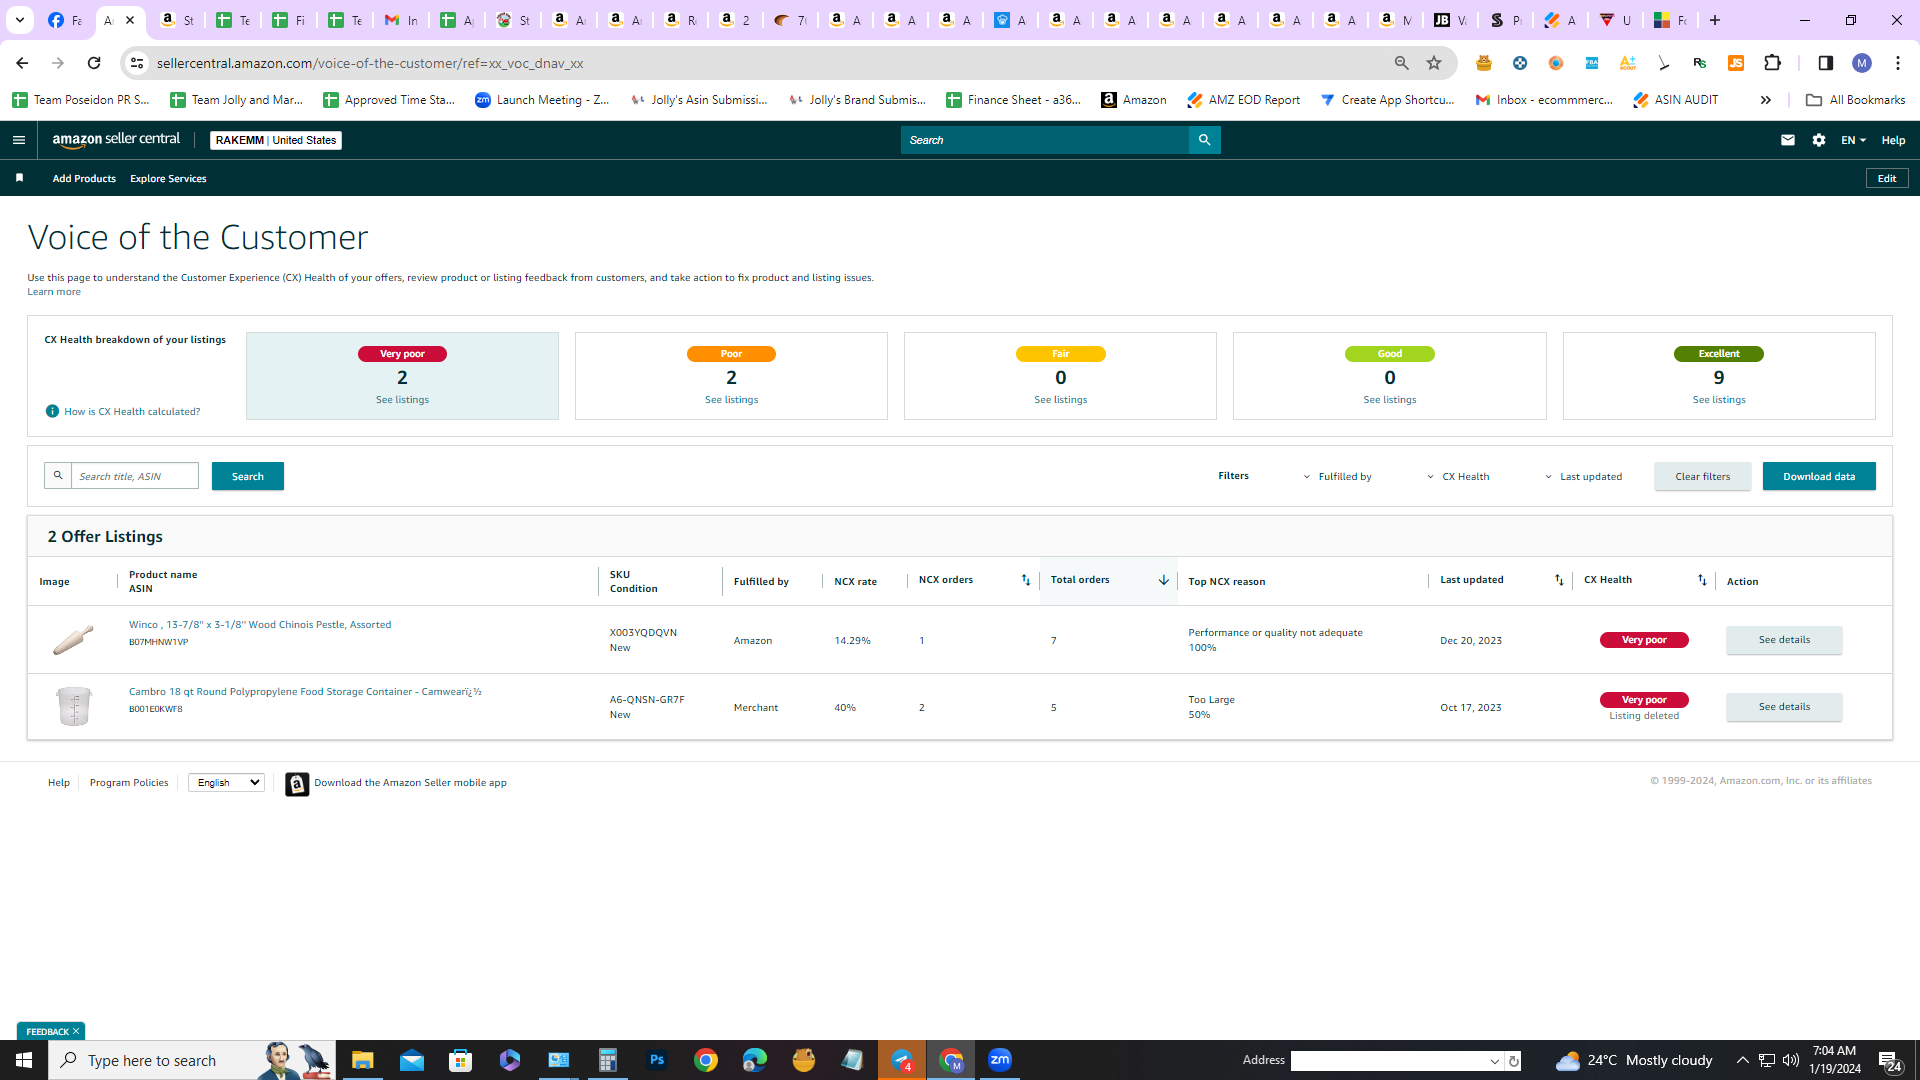The height and width of the screenshot is (1080, 1920).
Task: Click the Chrome profile avatar
Action: [1862, 63]
